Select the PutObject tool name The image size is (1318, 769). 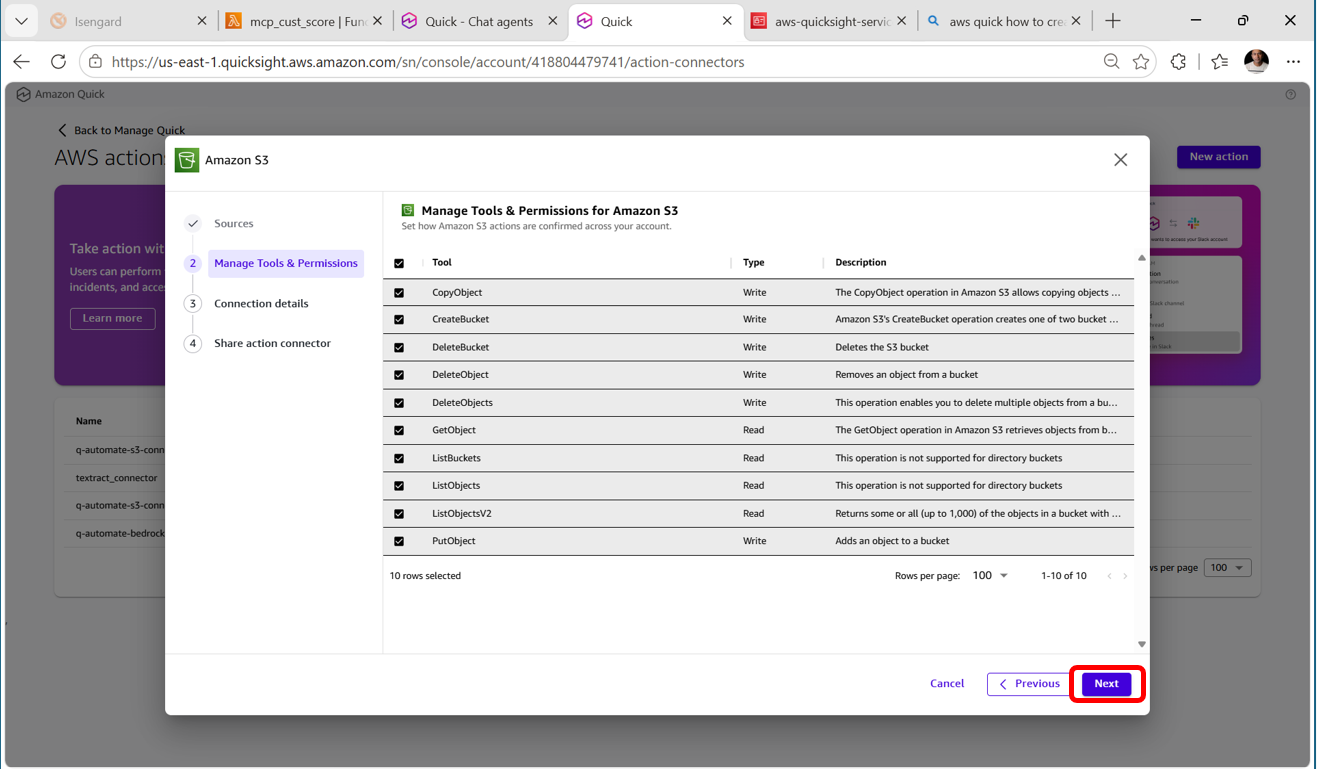click(454, 541)
